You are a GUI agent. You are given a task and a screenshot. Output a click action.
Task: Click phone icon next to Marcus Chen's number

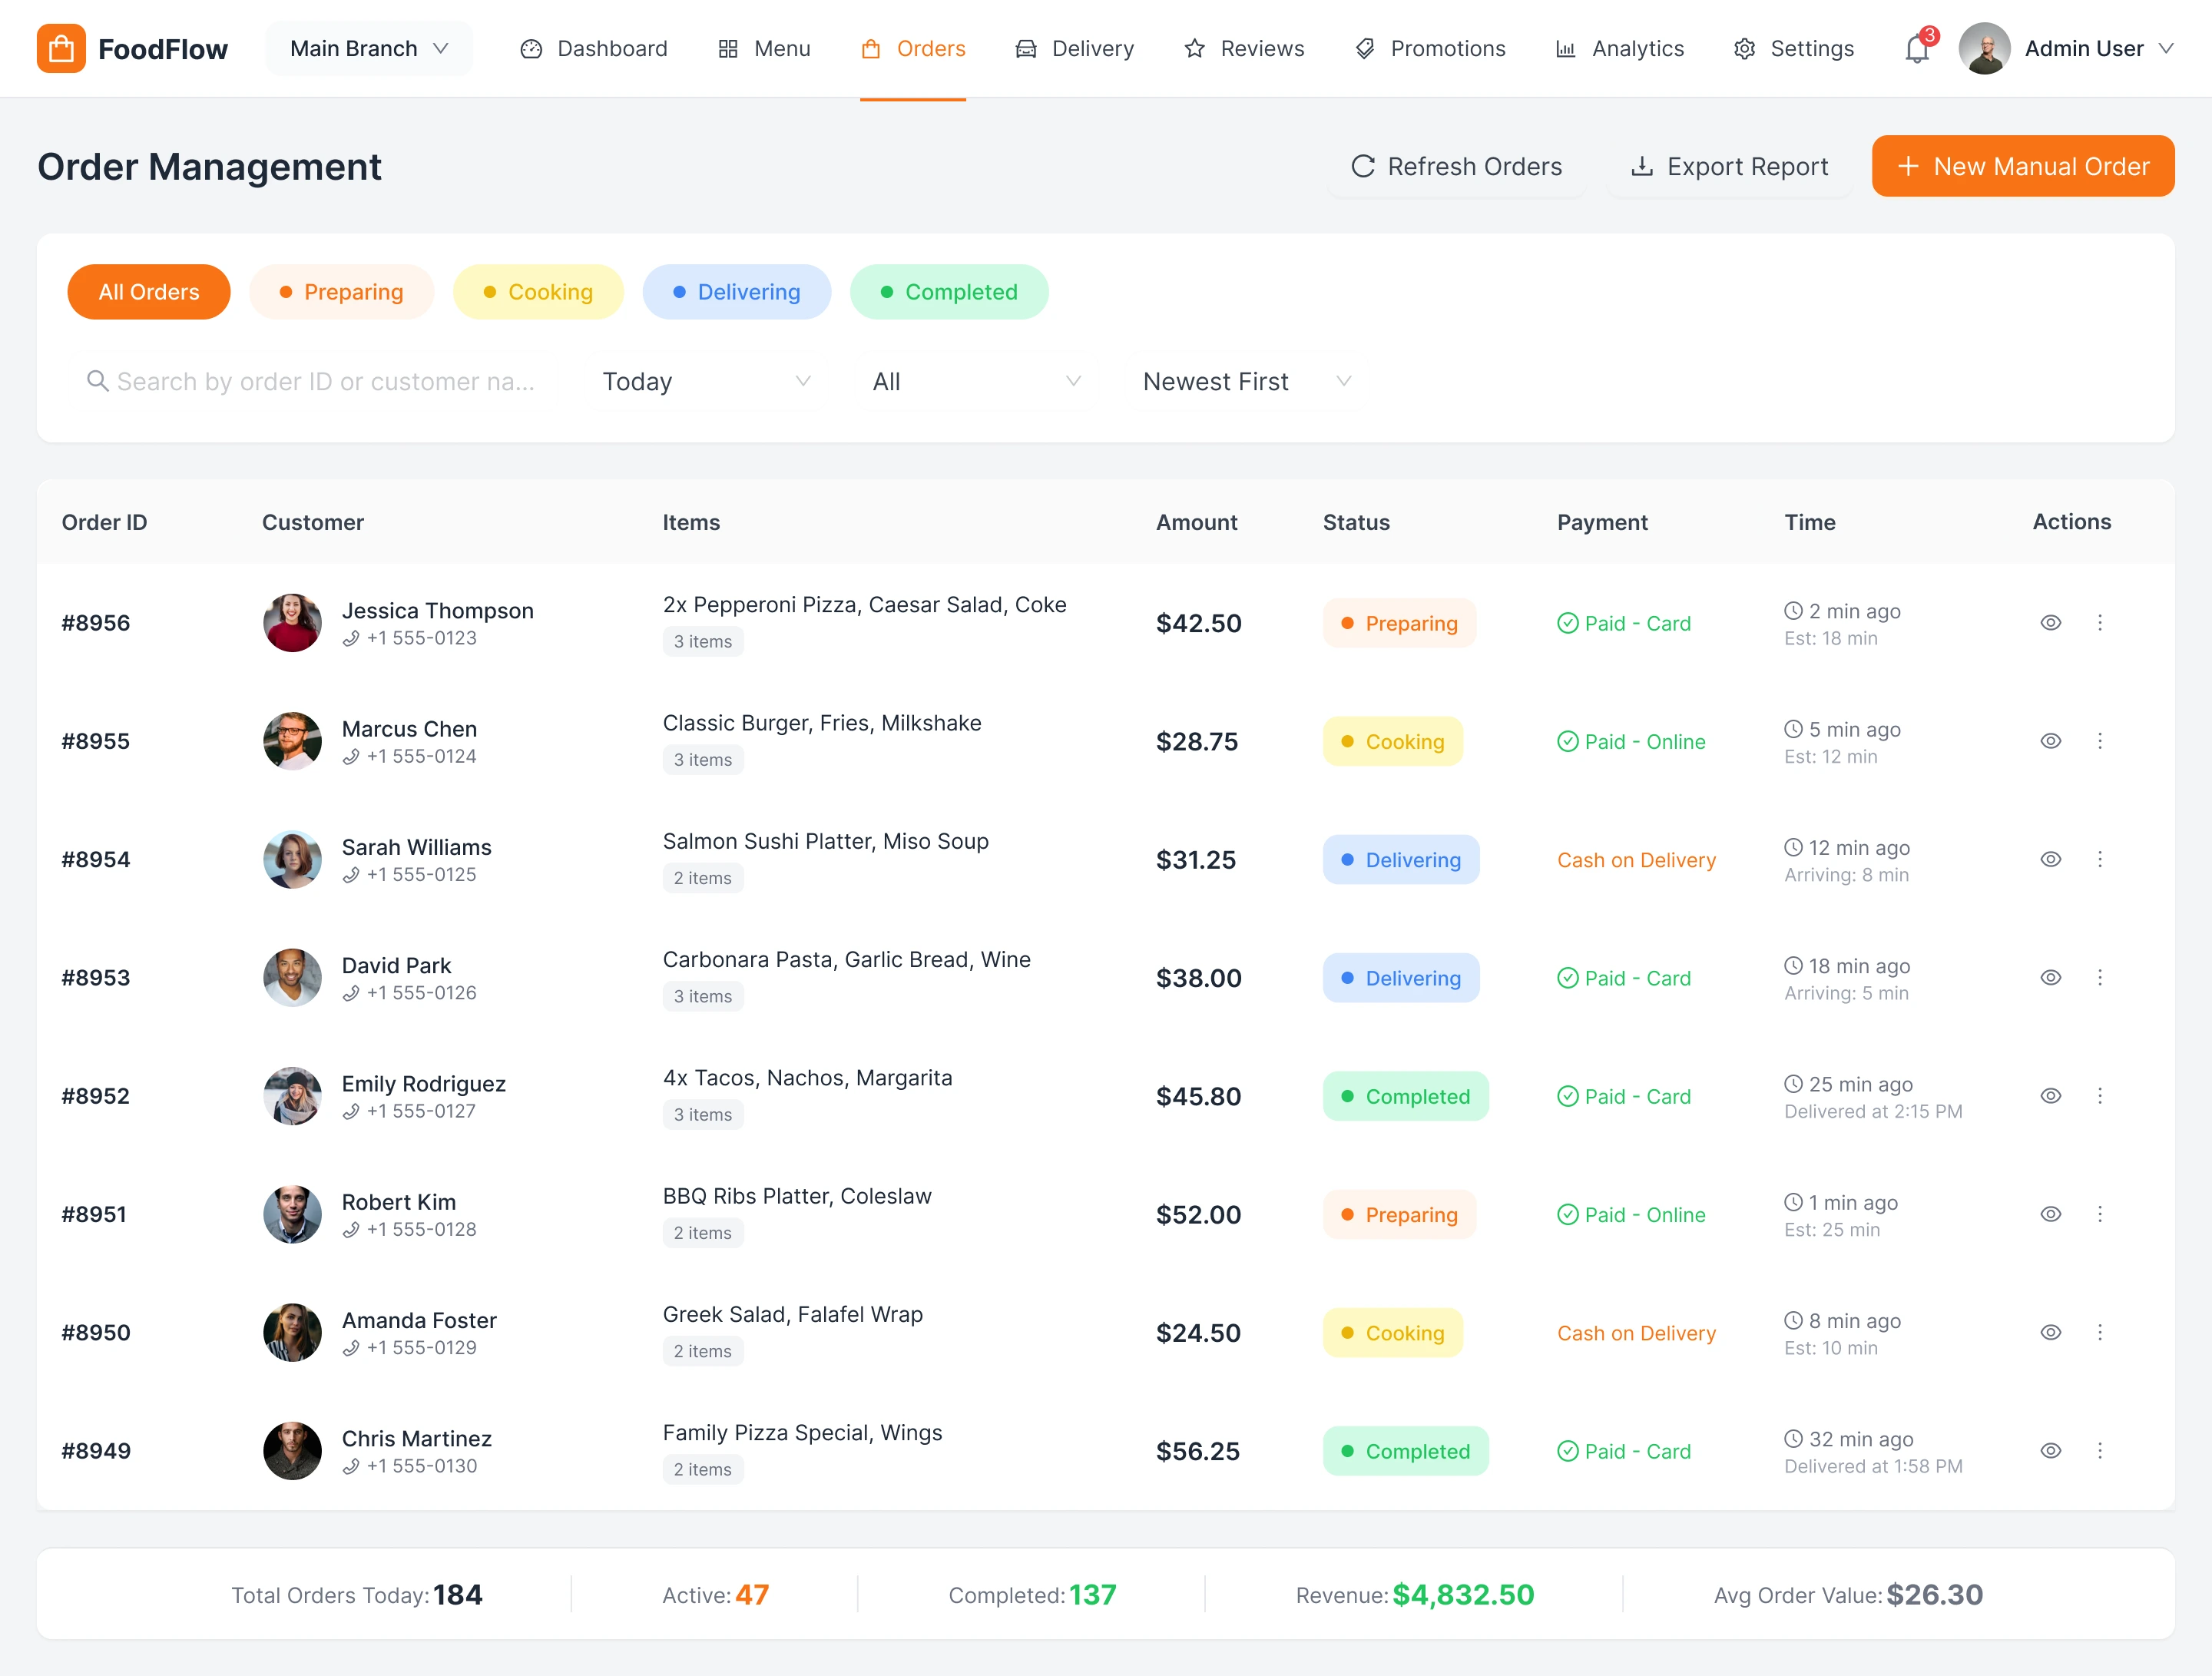click(351, 757)
